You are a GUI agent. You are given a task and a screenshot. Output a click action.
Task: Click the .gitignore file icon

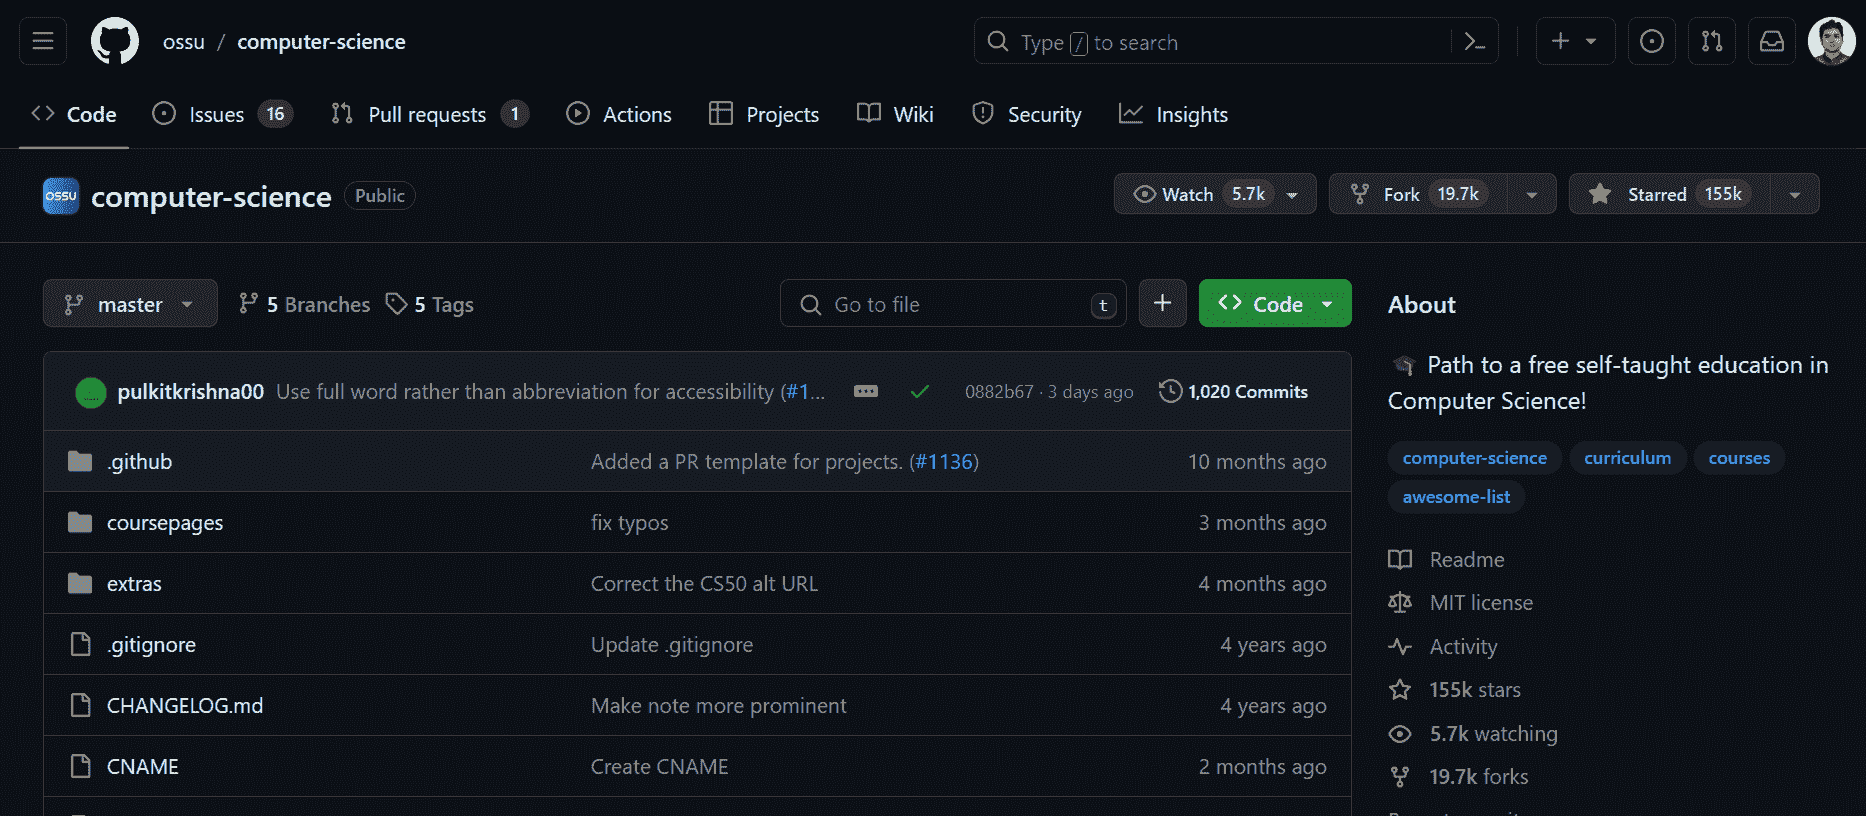(80, 644)
